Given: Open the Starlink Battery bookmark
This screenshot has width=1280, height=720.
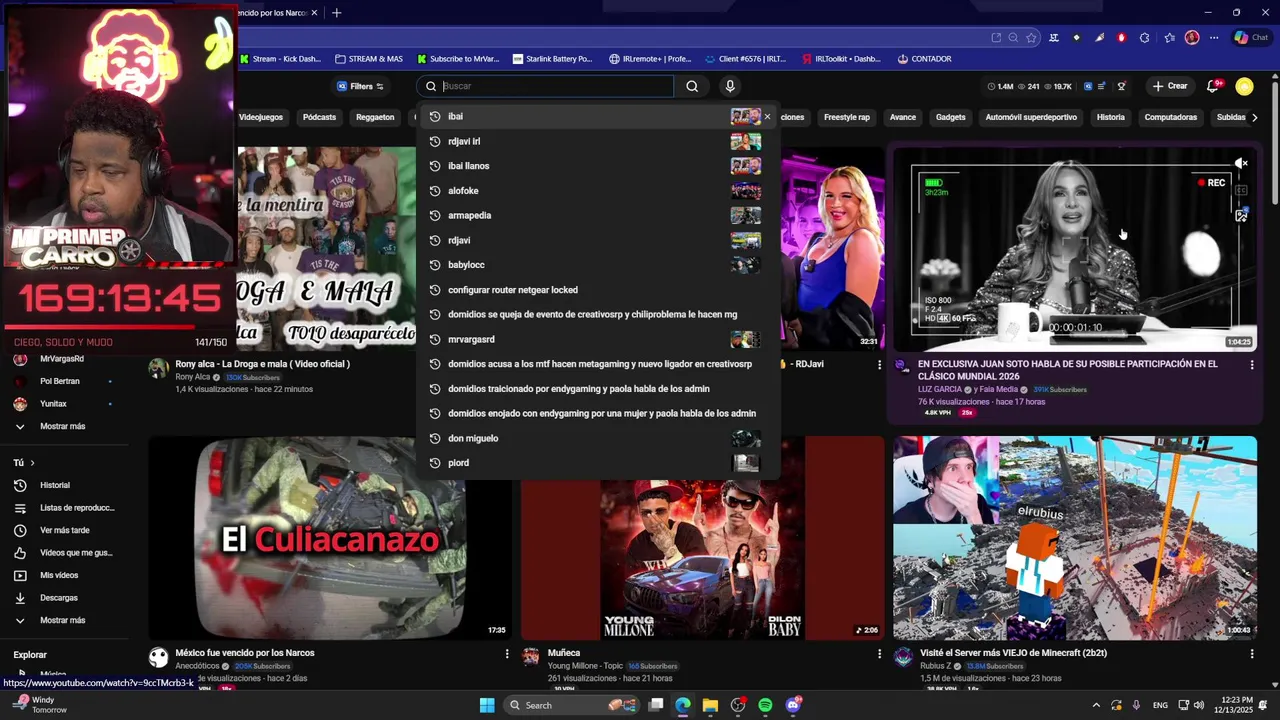Looking at the screenshot, I should coord(552,59).
